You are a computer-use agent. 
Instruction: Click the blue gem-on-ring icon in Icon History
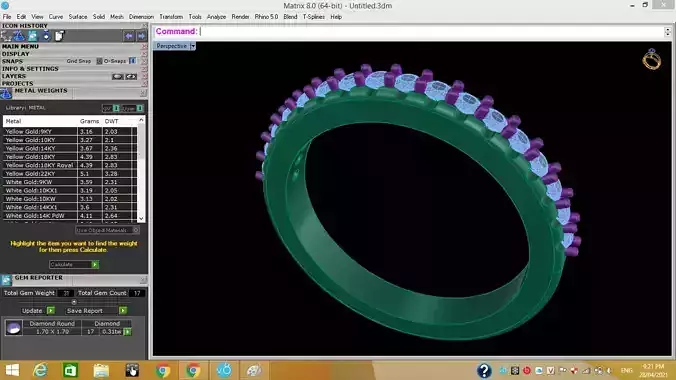(46, 36)
